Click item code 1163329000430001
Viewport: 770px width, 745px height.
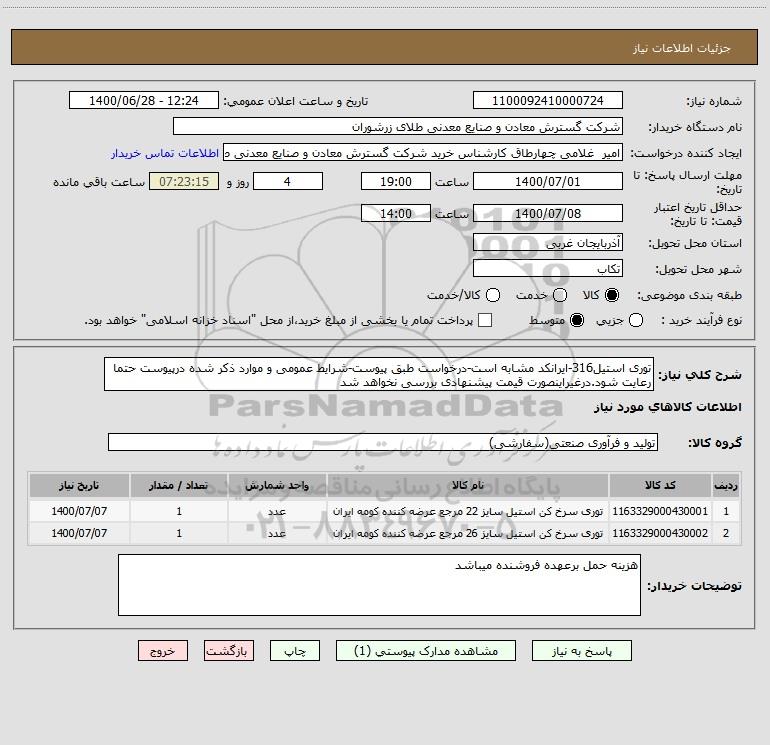[660, 511]
